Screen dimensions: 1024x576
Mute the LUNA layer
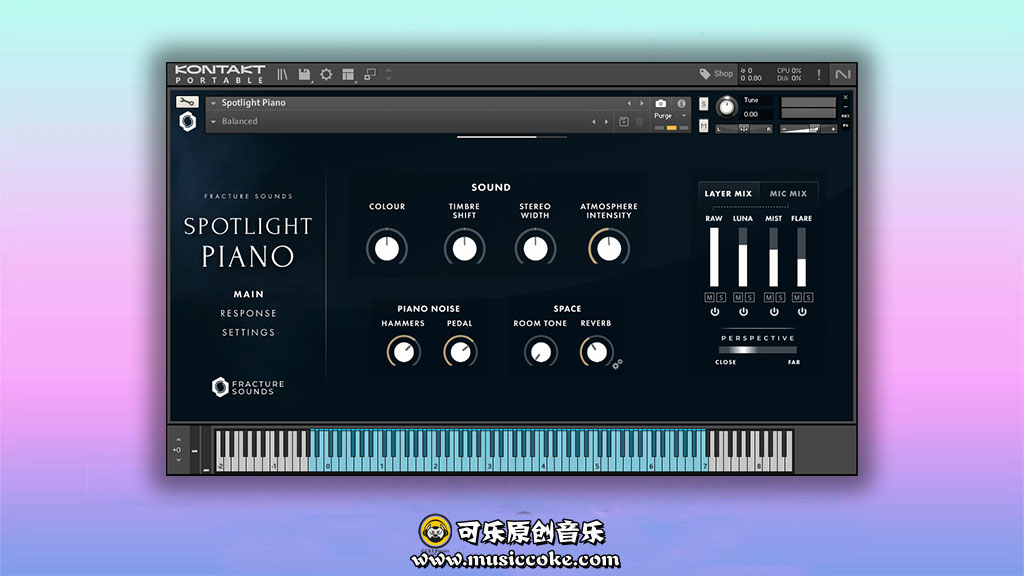738,297
